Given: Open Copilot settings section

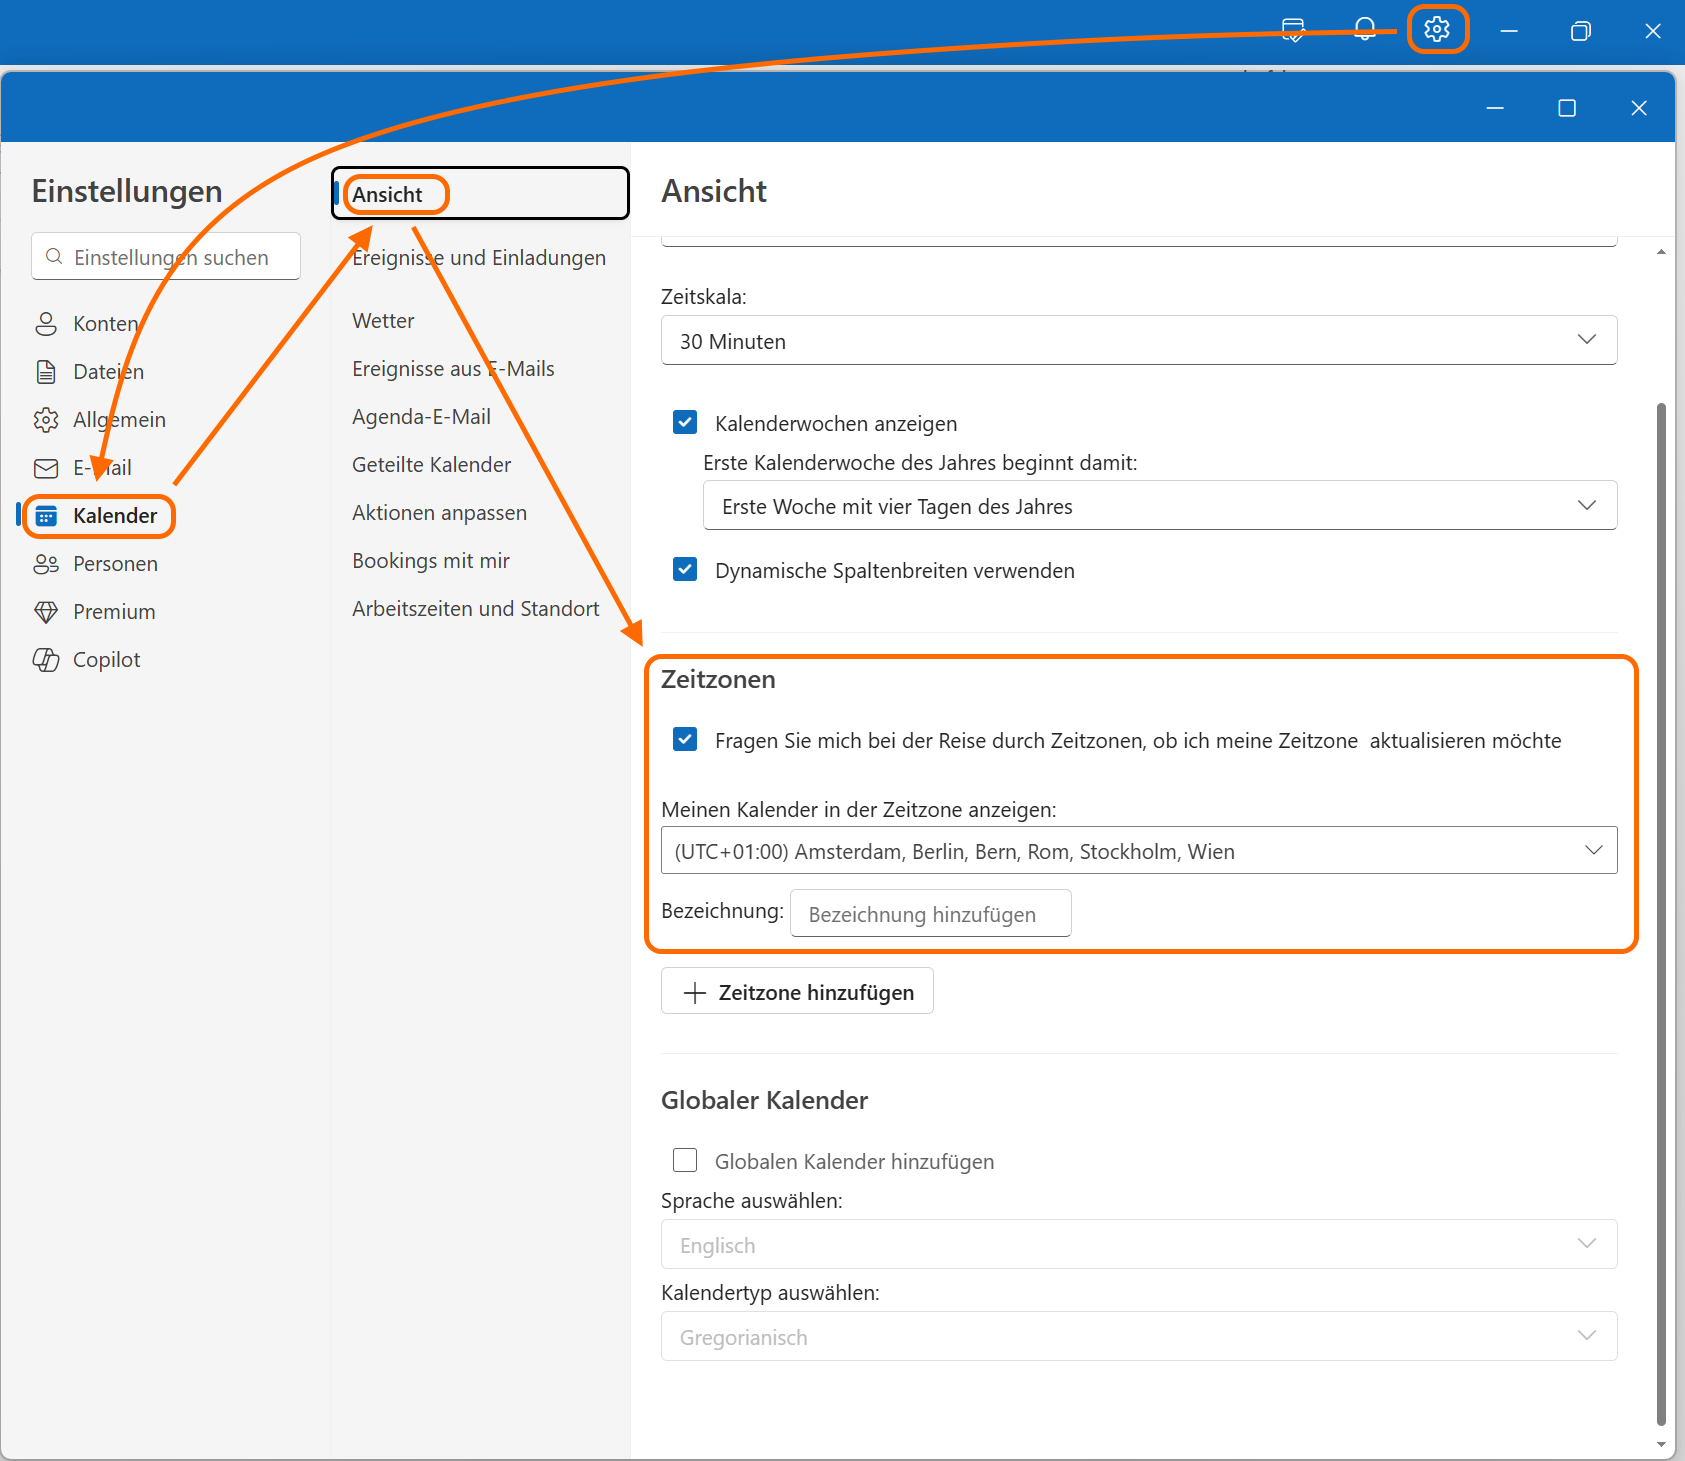Looking at the screenshot, I should [106, 660].
